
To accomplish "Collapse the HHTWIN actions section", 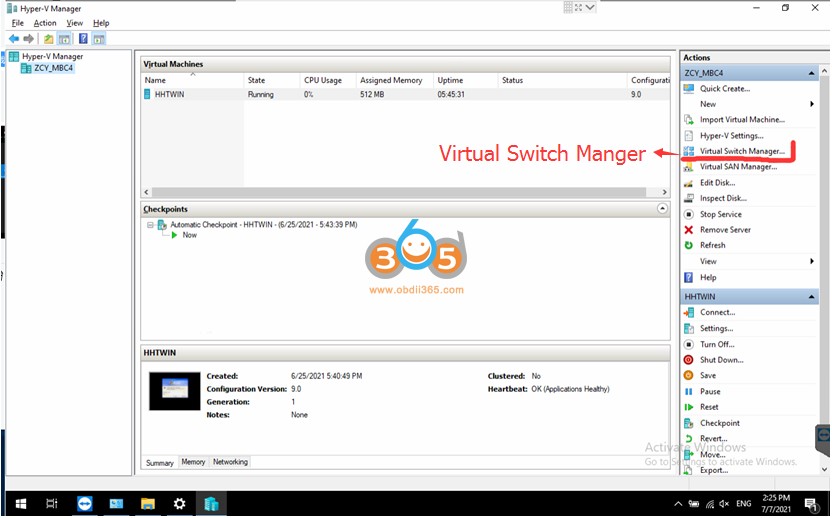I will coord(811,297).
